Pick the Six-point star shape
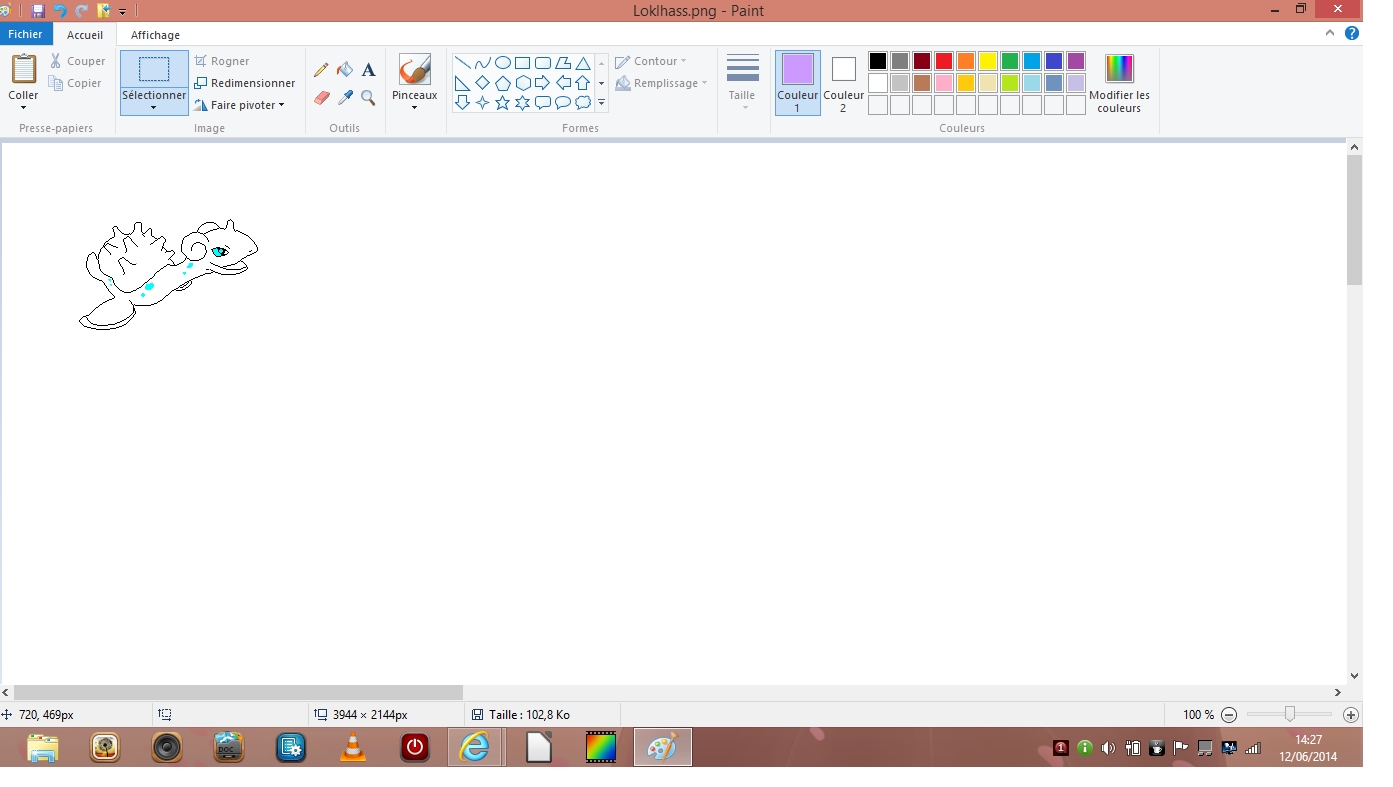This screenshot has width=1393, height=787. tap(523, 102)
